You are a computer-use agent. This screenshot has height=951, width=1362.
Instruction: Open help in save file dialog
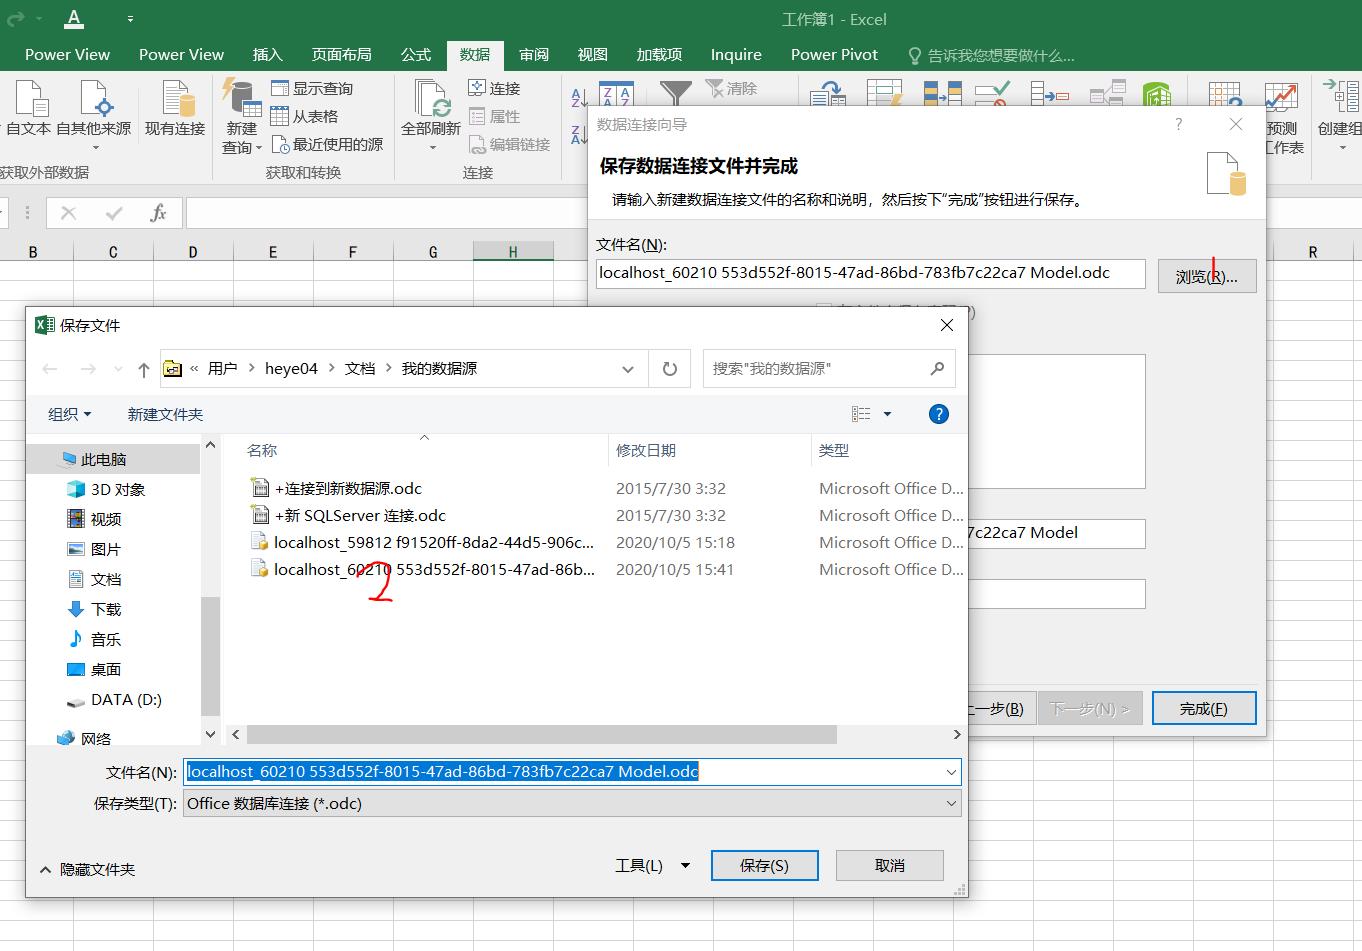pos(939,414)
